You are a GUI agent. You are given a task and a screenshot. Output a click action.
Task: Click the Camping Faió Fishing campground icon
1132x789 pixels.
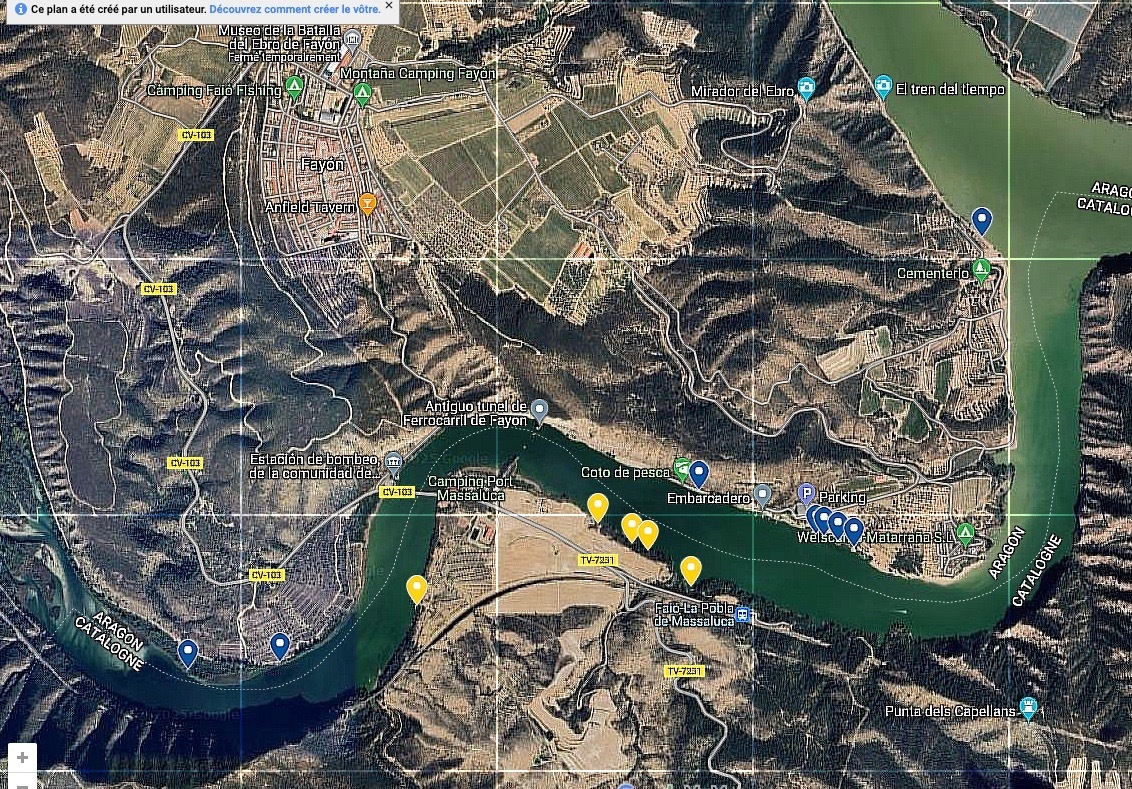[x=294, y=88]
